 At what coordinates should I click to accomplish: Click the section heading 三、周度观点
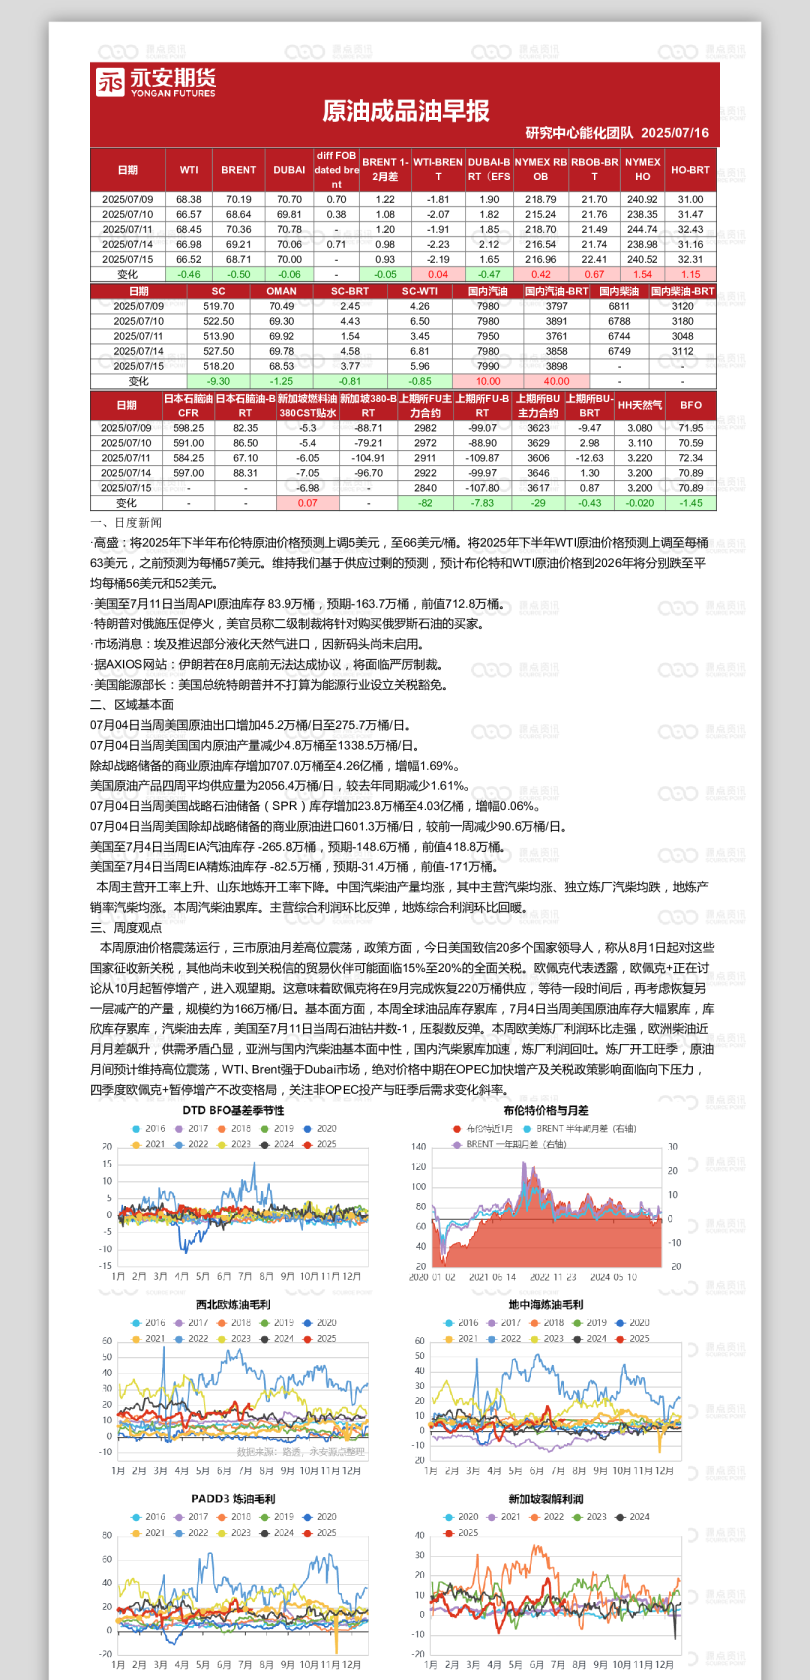126,927
